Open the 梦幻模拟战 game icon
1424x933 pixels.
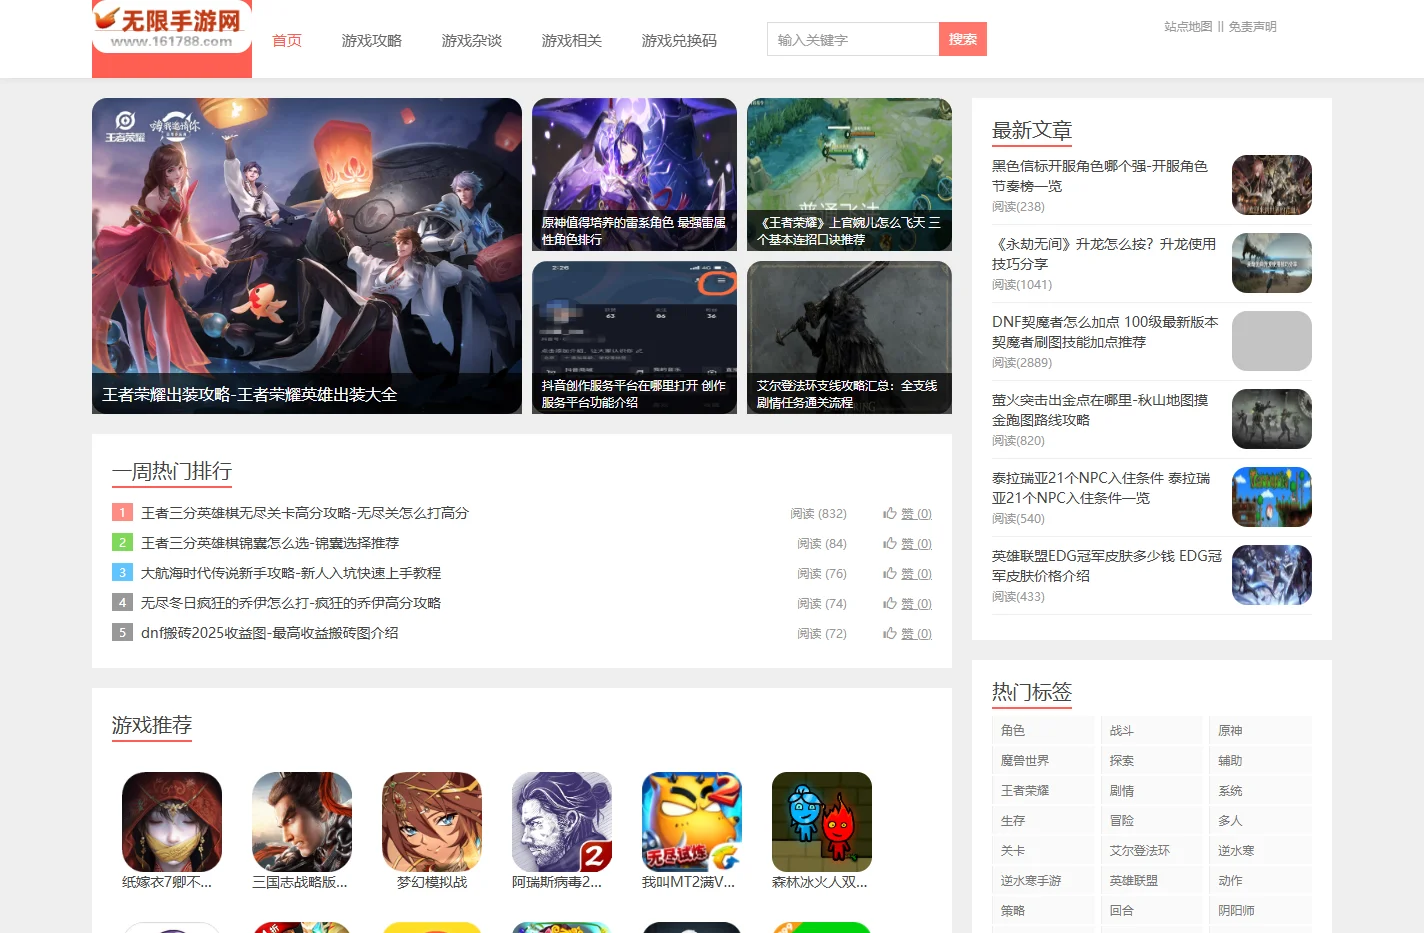432,822
